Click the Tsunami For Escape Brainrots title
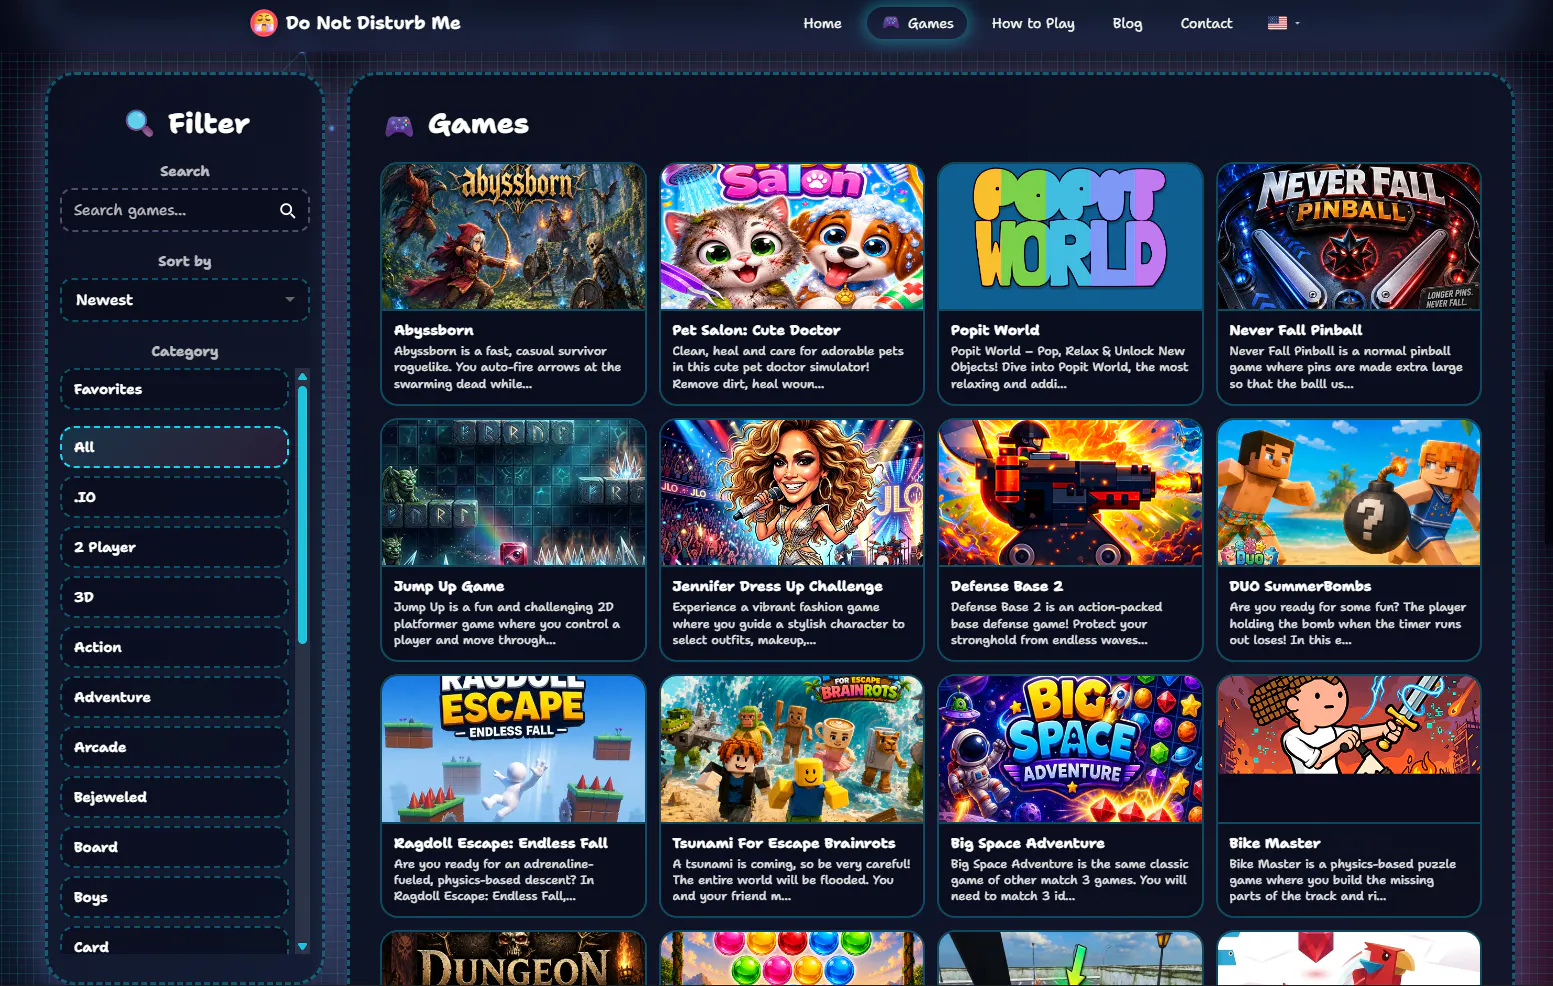 [x=783, y=843]
